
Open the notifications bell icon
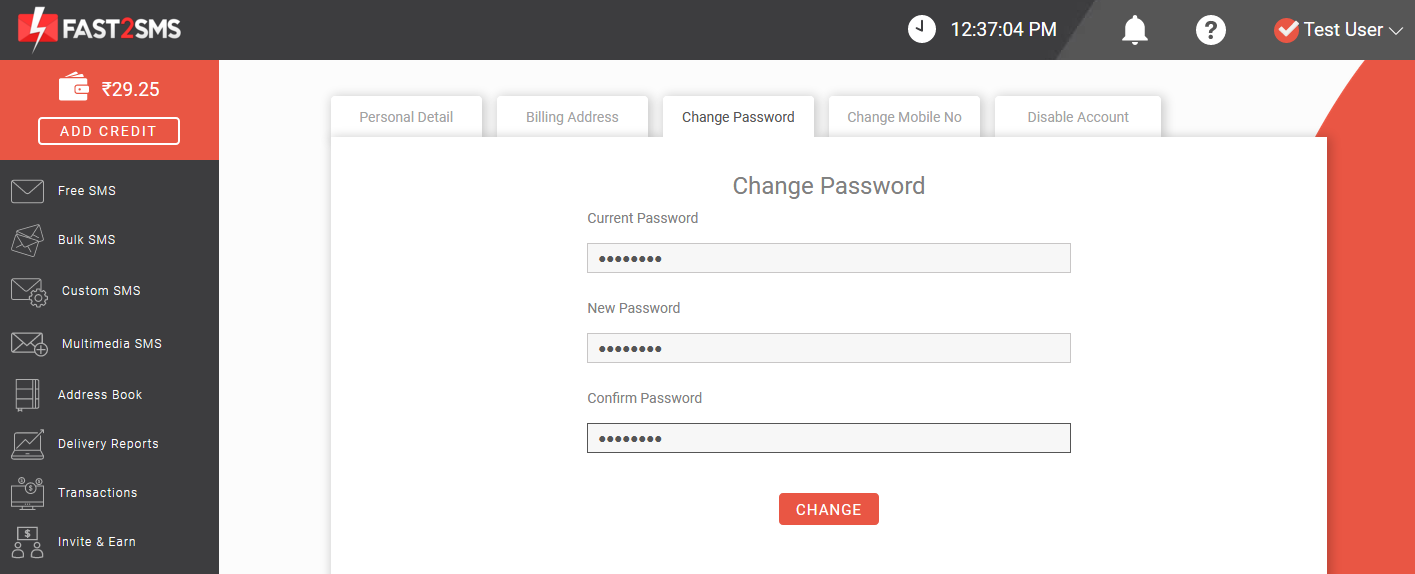1134,30
